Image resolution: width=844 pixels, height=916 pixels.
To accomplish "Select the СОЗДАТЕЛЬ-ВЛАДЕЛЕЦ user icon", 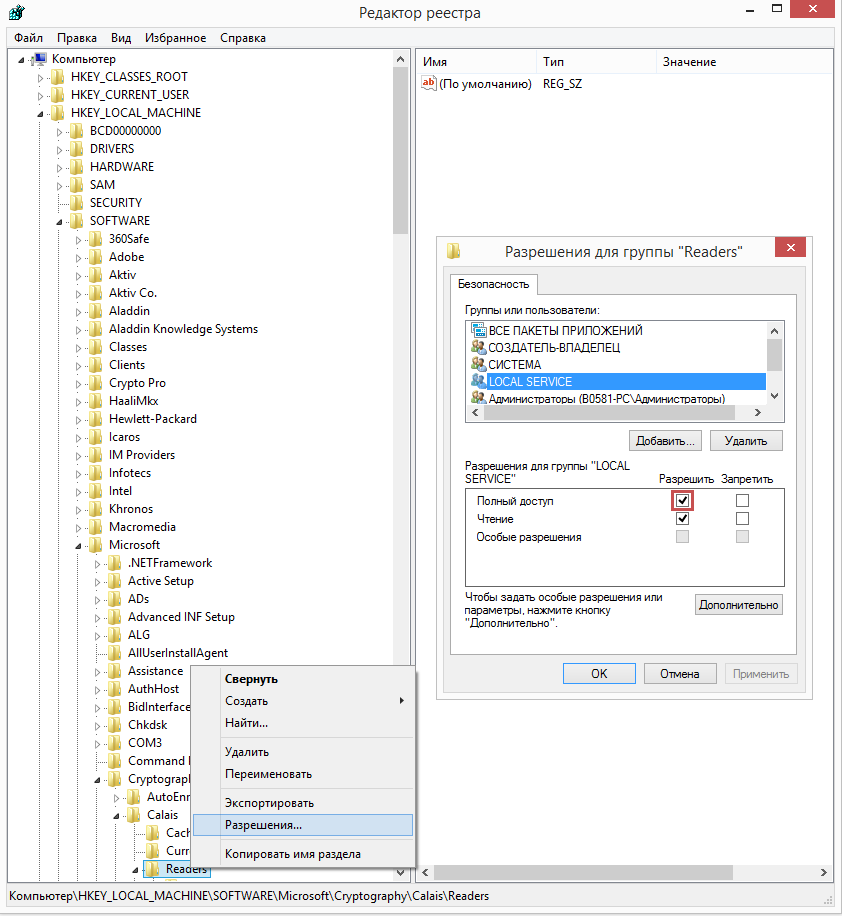I will (478, 347).
